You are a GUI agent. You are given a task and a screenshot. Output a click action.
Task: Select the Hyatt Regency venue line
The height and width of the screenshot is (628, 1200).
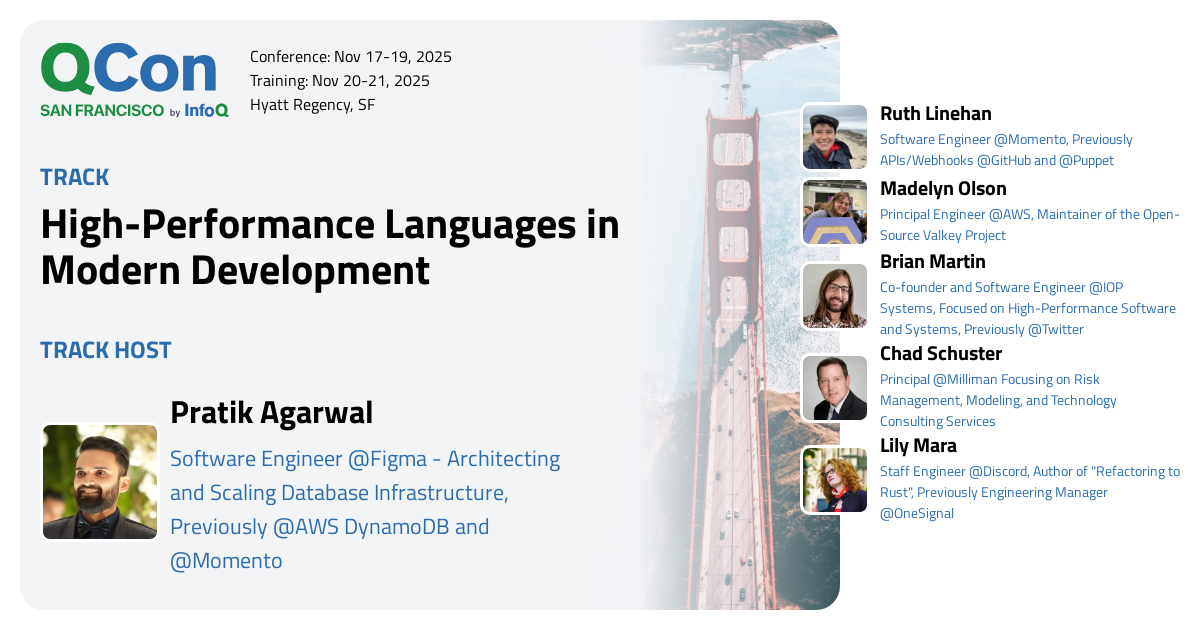coord(312,104)
